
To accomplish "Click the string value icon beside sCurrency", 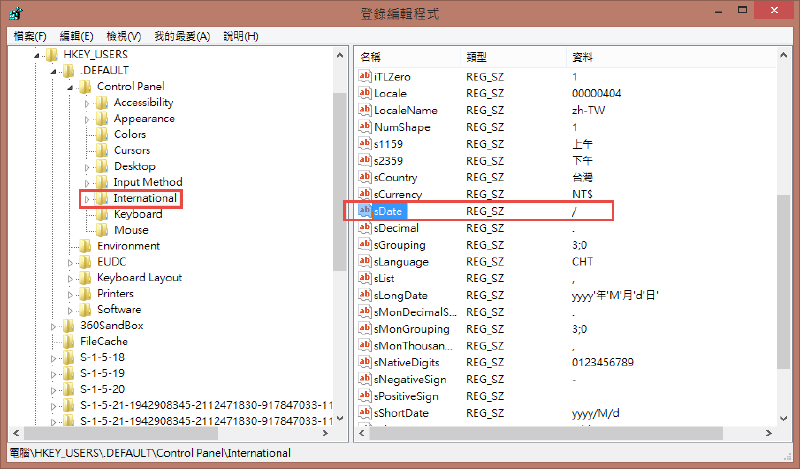I will point(365,194).
